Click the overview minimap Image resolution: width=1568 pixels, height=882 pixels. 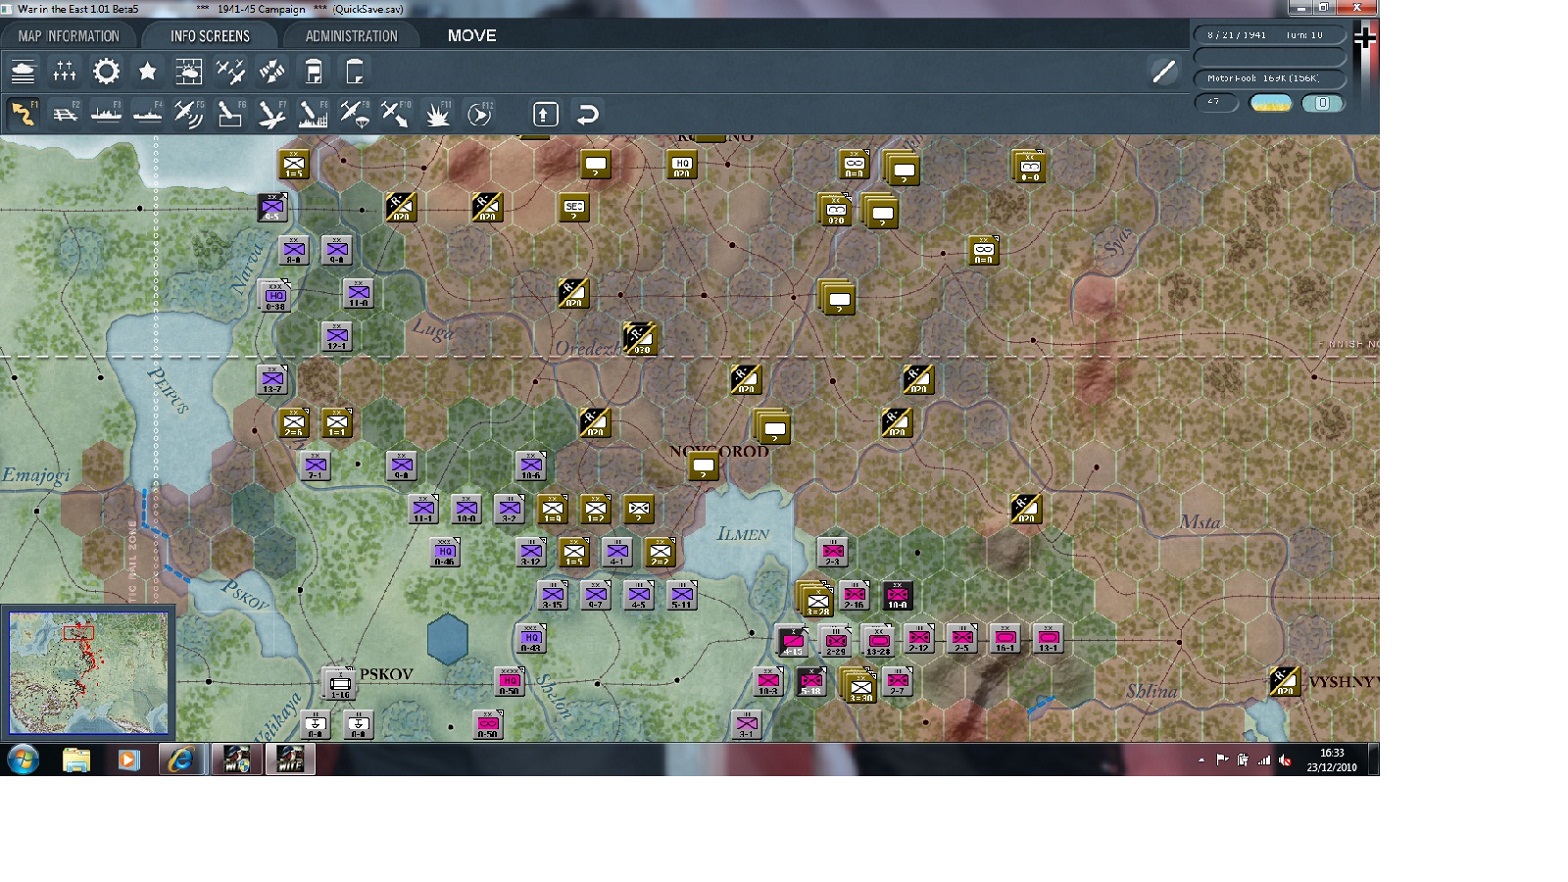pos(89,674)
